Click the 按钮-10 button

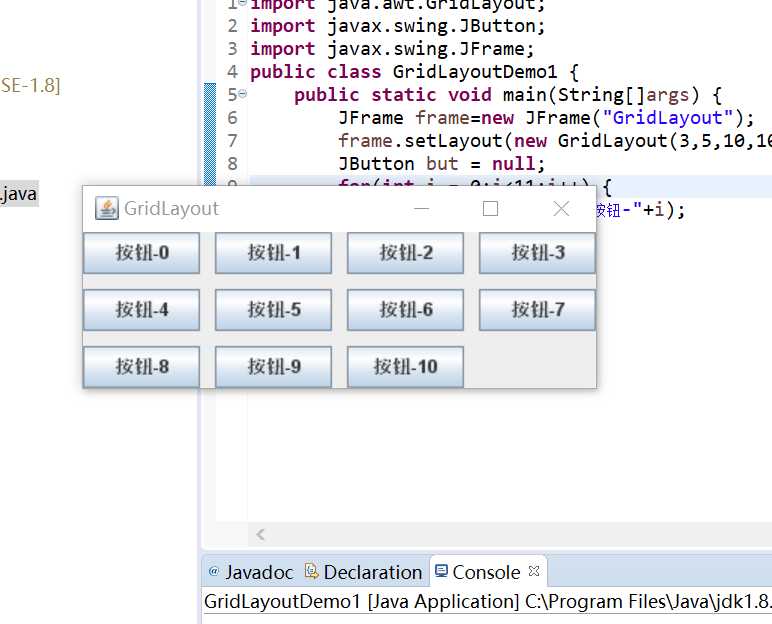click(x=405, y=367)
